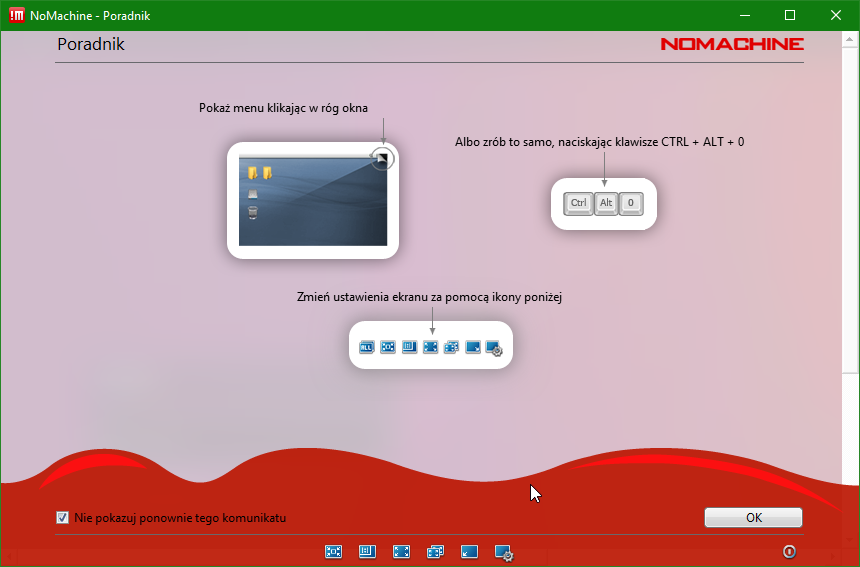Click the remote desktop preview thumbnail

point(312,202)
